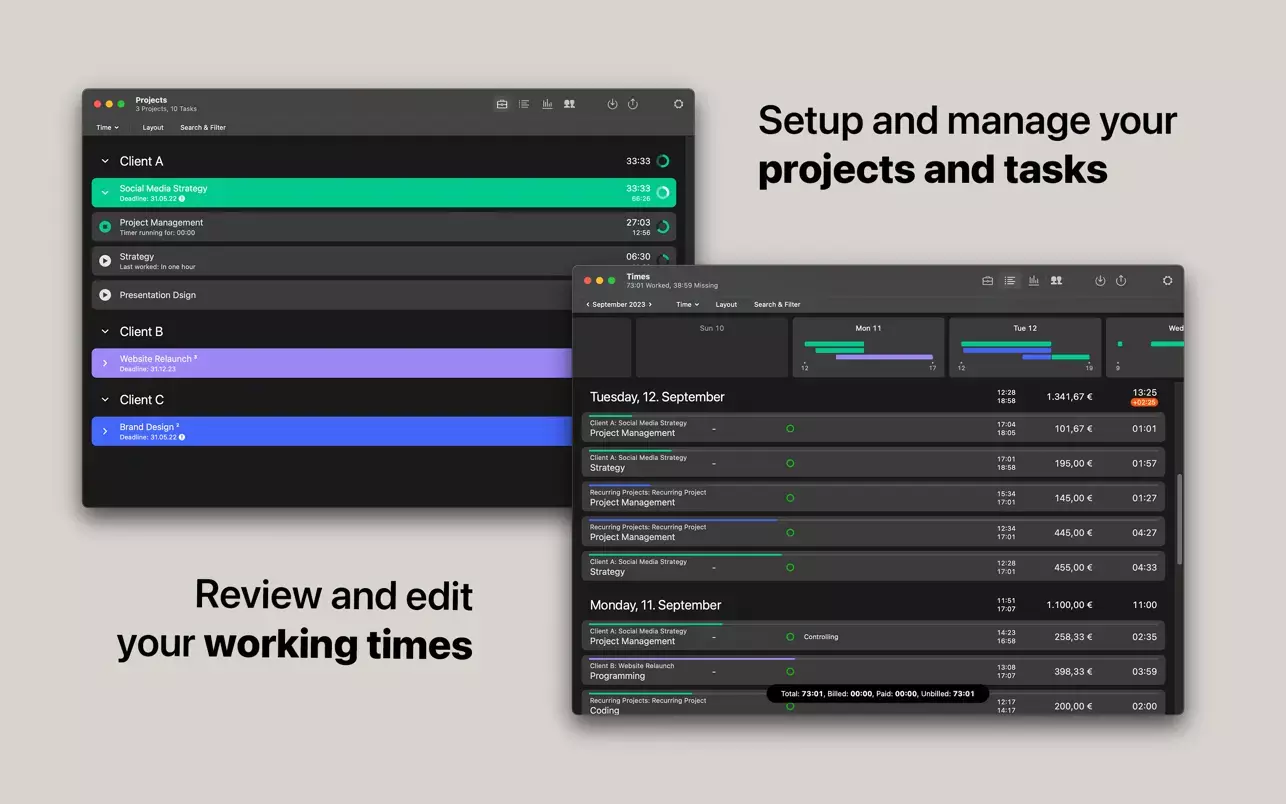Click the settings gear in Times window

click(1167, 281)
